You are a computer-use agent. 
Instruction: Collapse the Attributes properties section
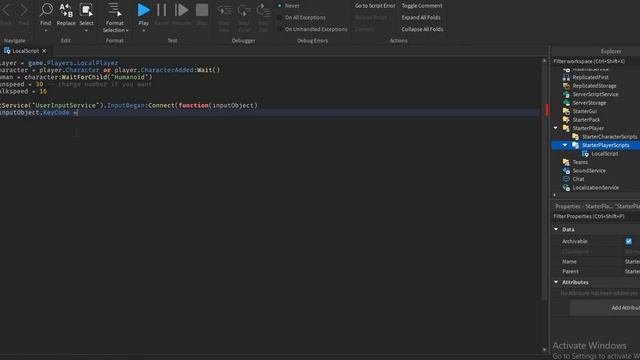click(x=556, y=282)
